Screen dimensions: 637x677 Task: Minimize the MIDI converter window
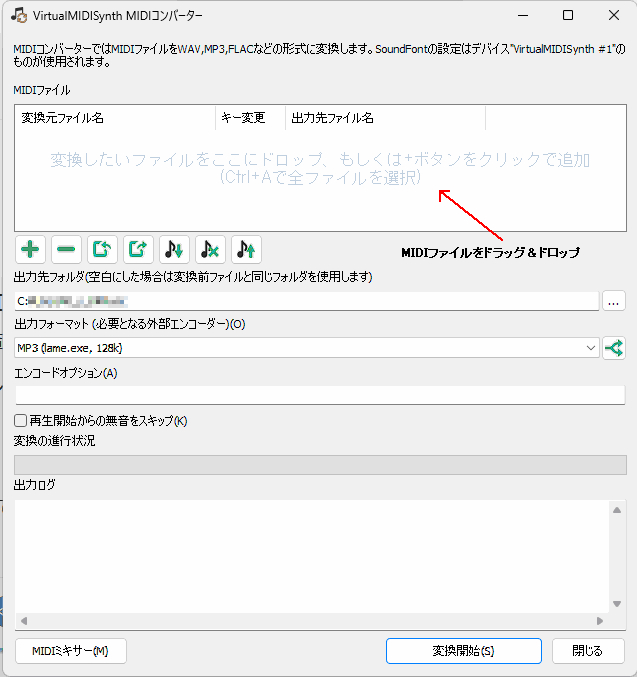pos(523,16)
